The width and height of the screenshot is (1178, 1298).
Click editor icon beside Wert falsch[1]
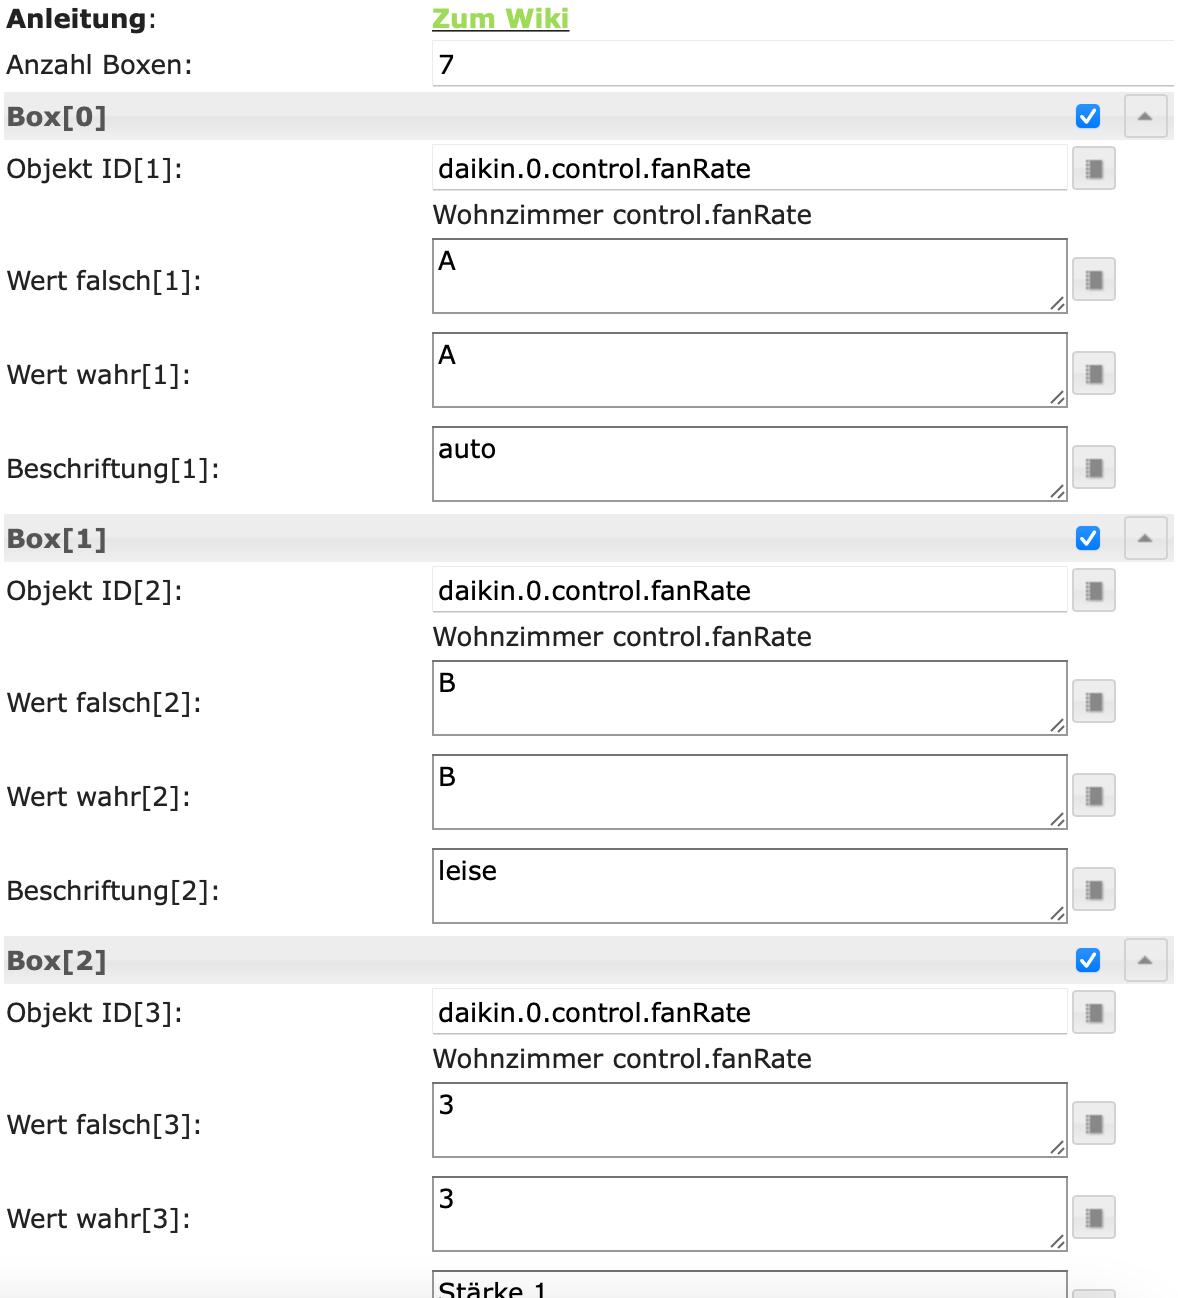point(1094,279)
